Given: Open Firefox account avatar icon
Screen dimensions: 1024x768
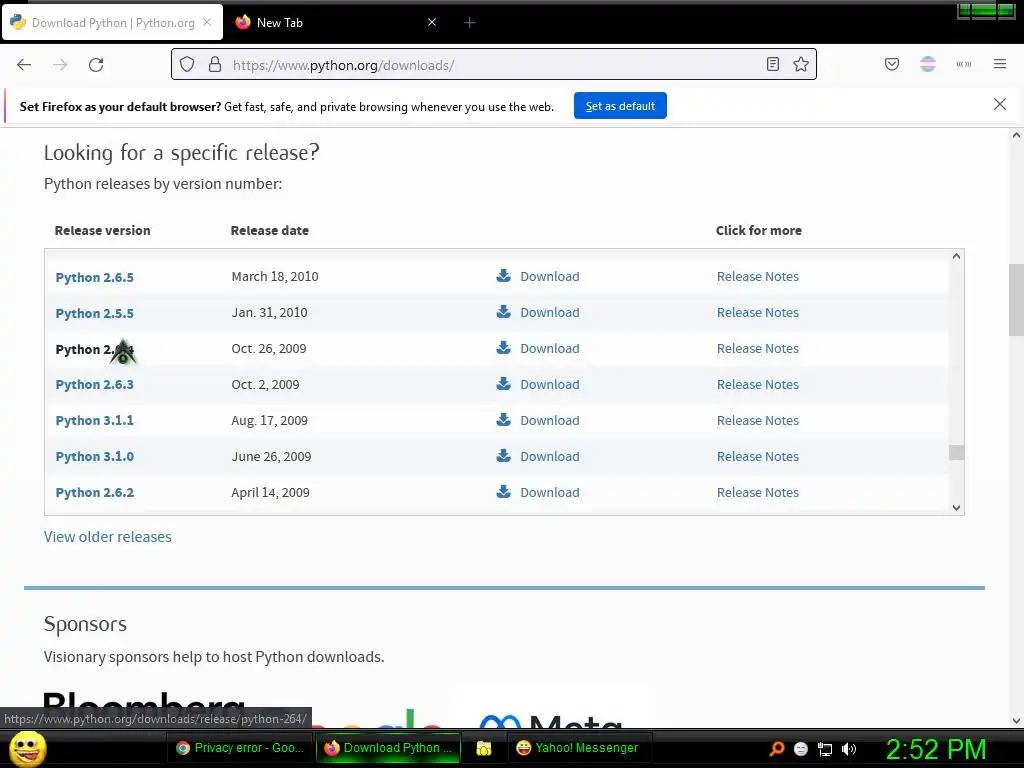Looking at the screenshot, I should coord(928,64).
